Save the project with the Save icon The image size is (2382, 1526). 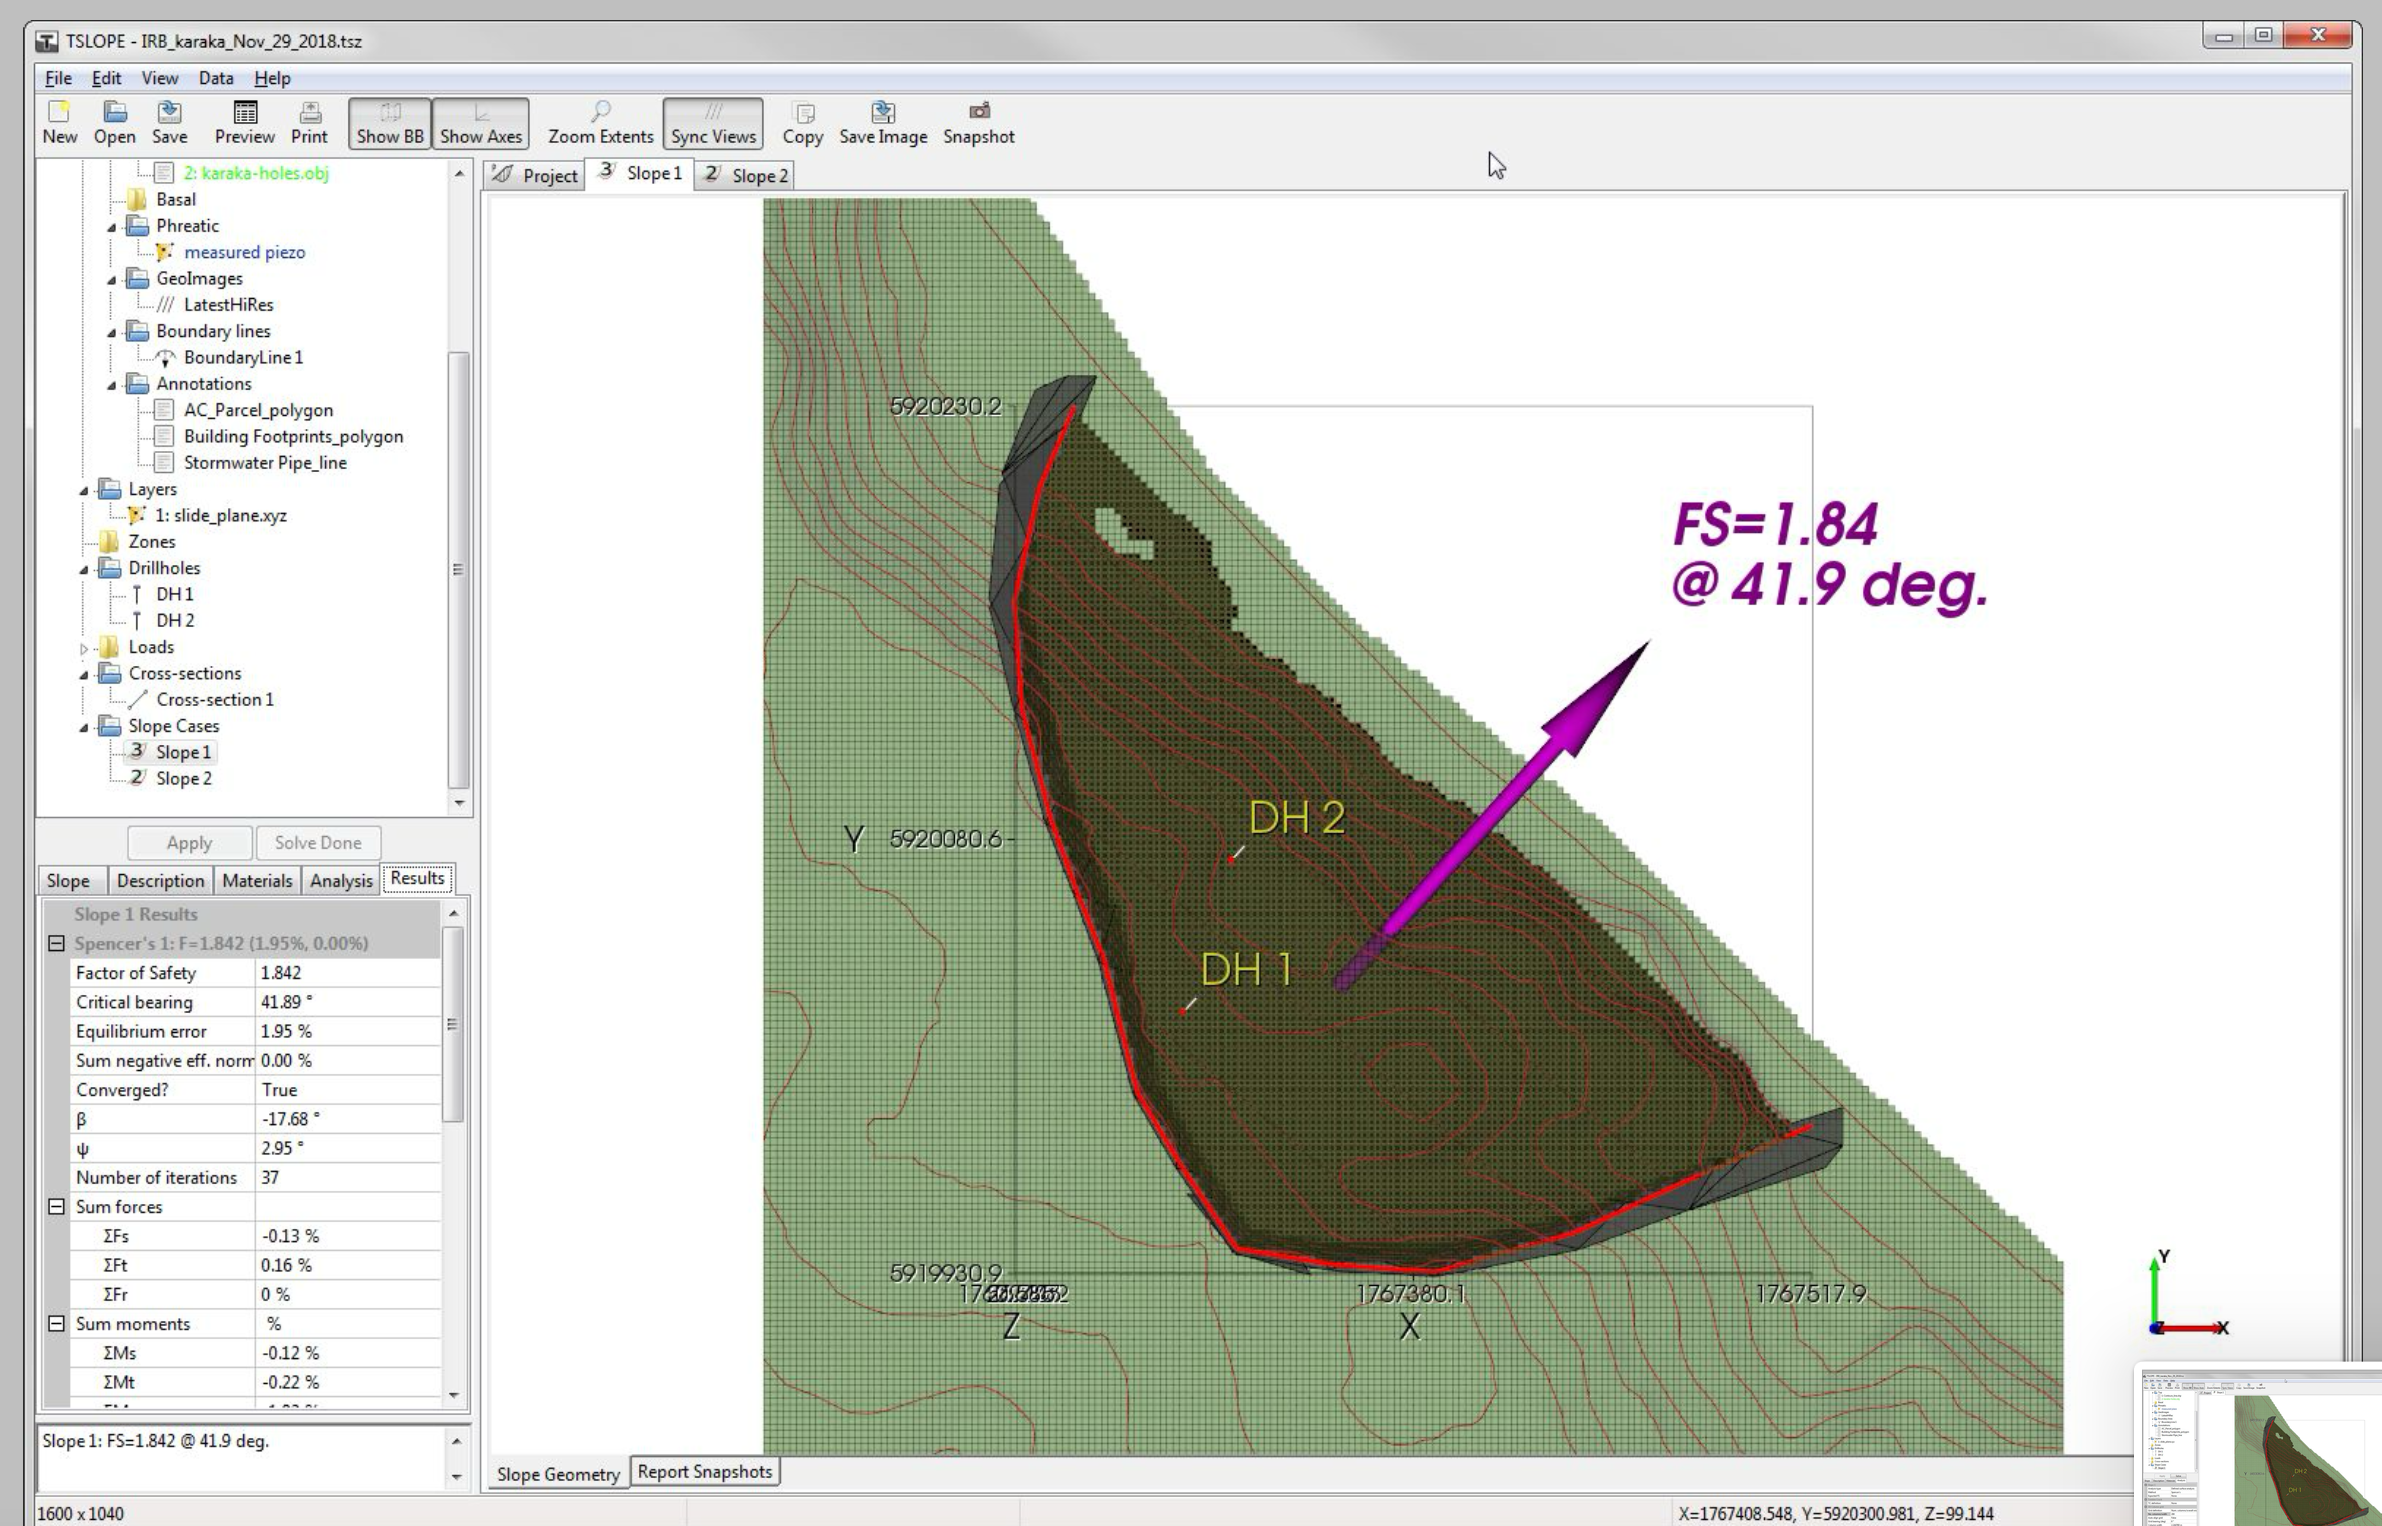pyautogui.click(x=169, y=120)
